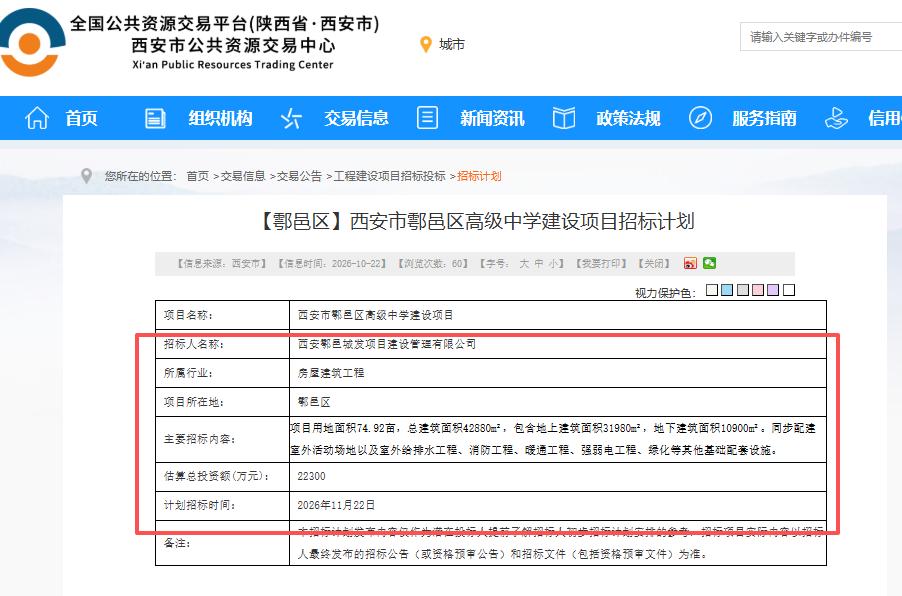902x596 pixels.
Task: Click the 组织机构 document icon
Action: click(x=155, y=118)
